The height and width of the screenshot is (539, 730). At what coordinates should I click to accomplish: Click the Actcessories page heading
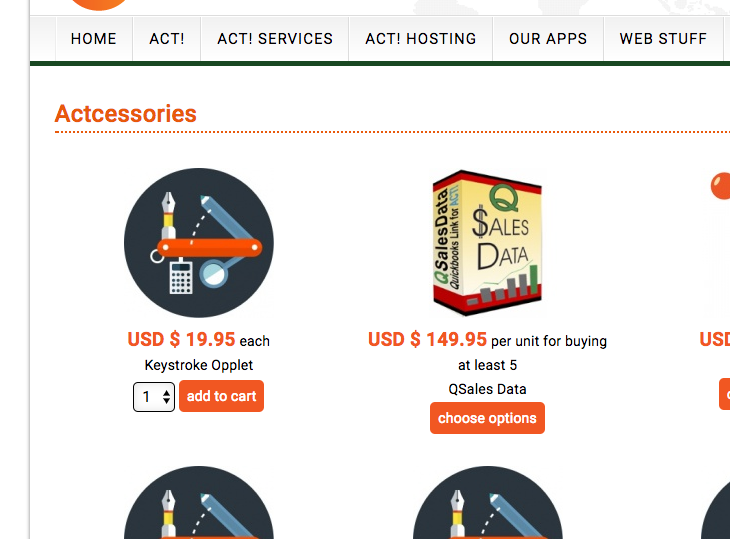point(126,114)
